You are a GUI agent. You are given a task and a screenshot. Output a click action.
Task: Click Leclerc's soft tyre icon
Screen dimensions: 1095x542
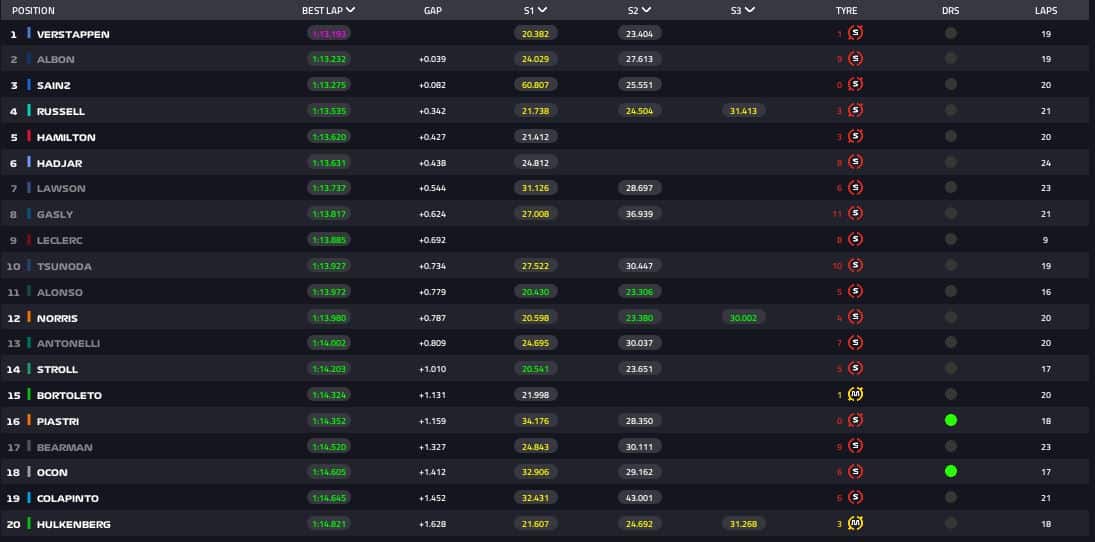click(855, 239)
